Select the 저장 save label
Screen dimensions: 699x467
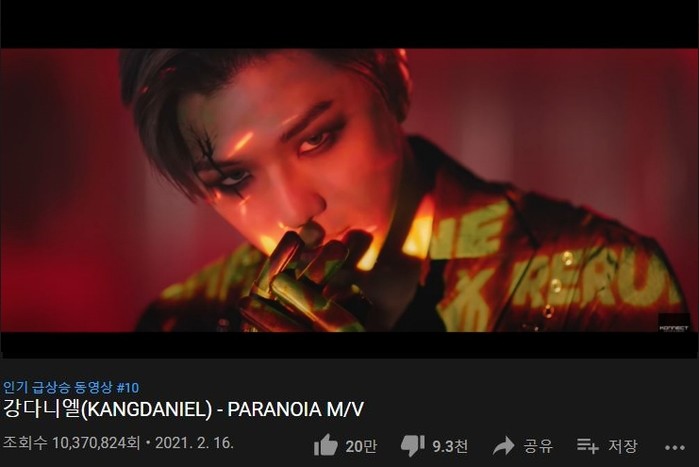(623, 446)
